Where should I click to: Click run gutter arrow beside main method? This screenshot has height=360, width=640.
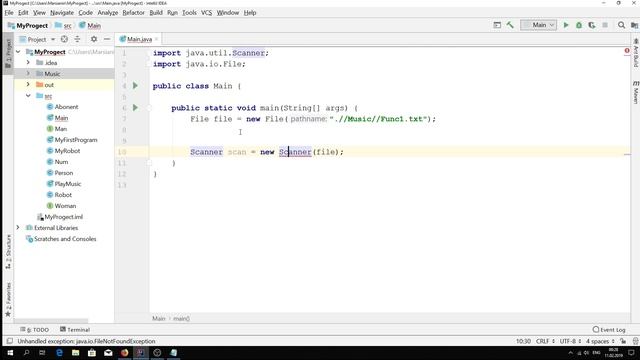(x=135, y=108)
